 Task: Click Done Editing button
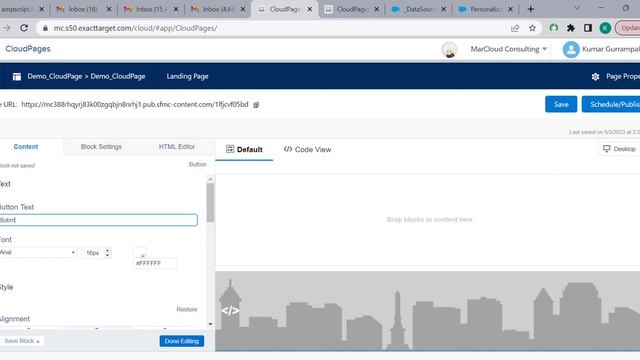tap(182, 341)
